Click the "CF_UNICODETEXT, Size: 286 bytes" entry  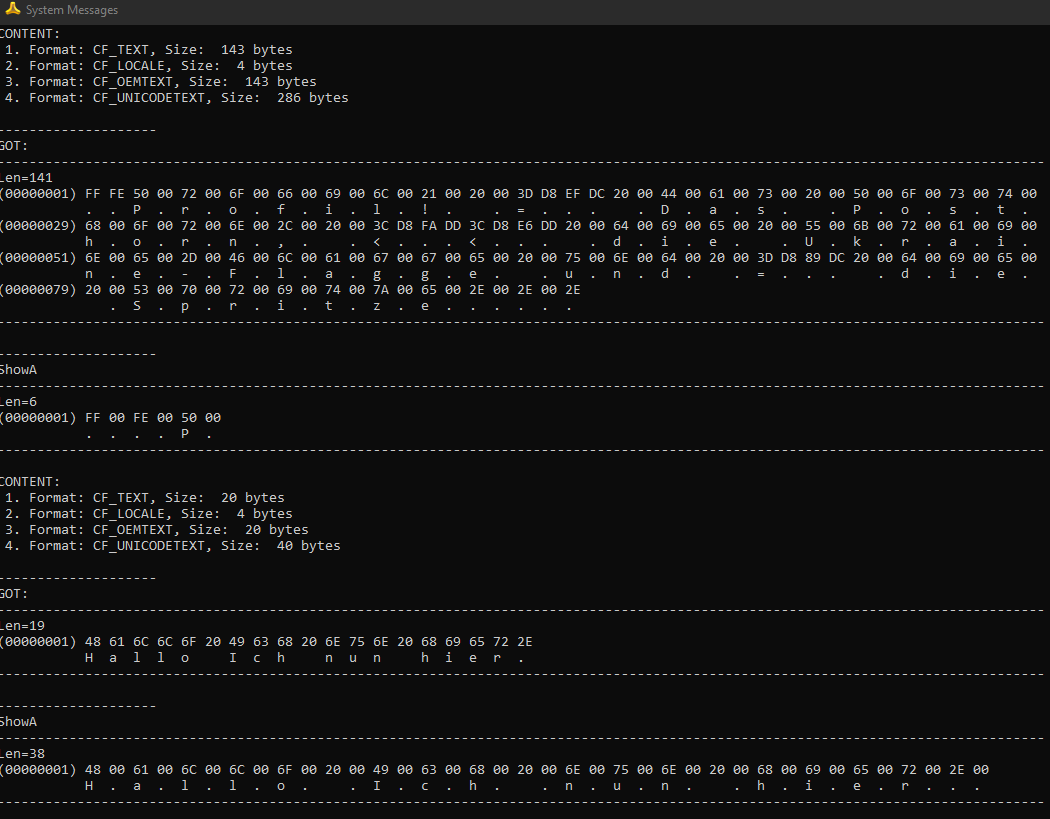[x=188, y=98]
